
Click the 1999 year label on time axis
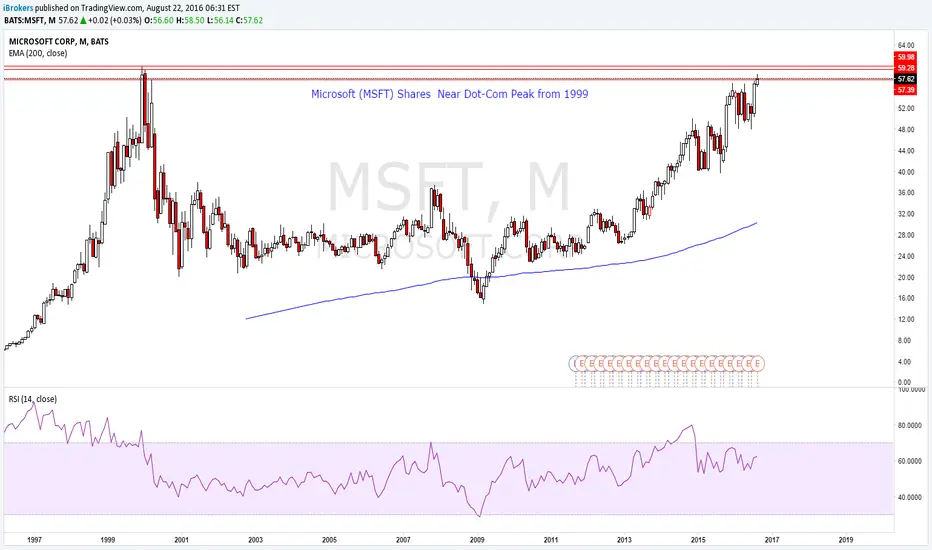pos(108,540)
